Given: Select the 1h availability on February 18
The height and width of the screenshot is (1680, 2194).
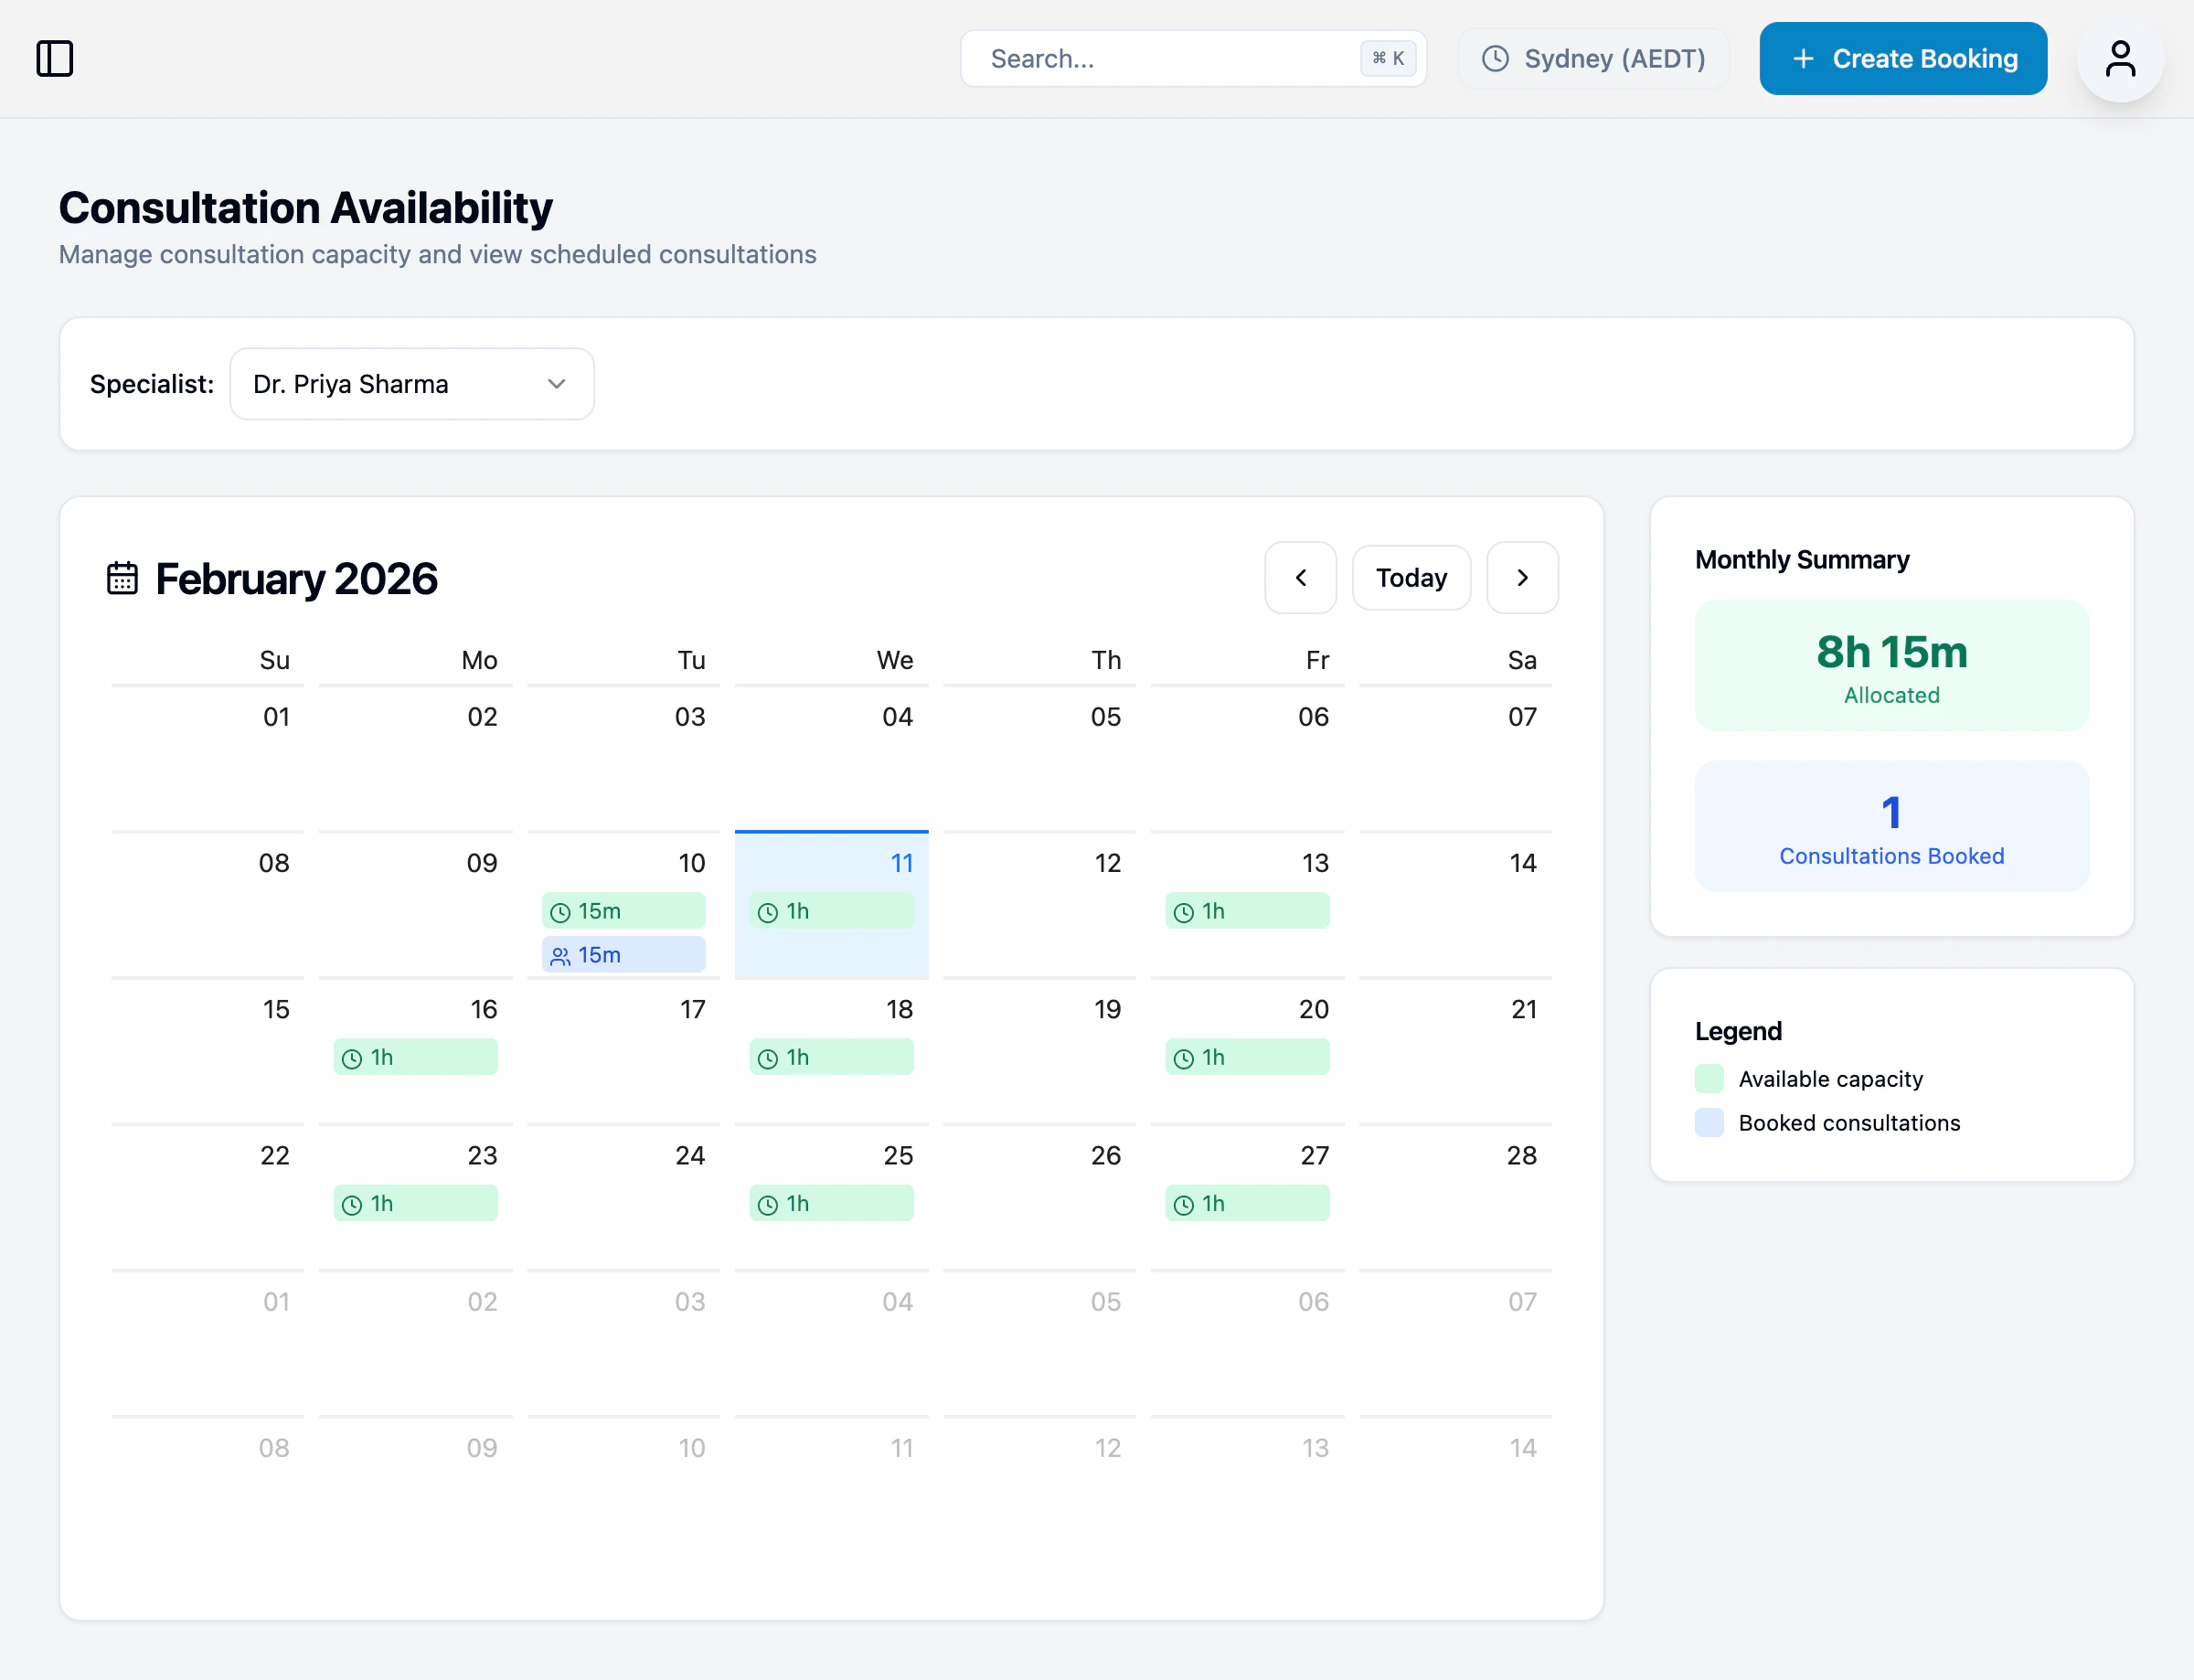Looking at the screenshot, I should click(830, 1056).
